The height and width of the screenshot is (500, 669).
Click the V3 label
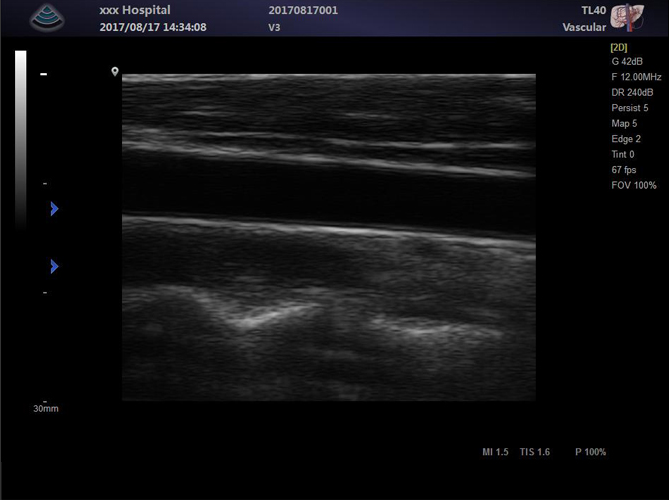tap(274, 27)
